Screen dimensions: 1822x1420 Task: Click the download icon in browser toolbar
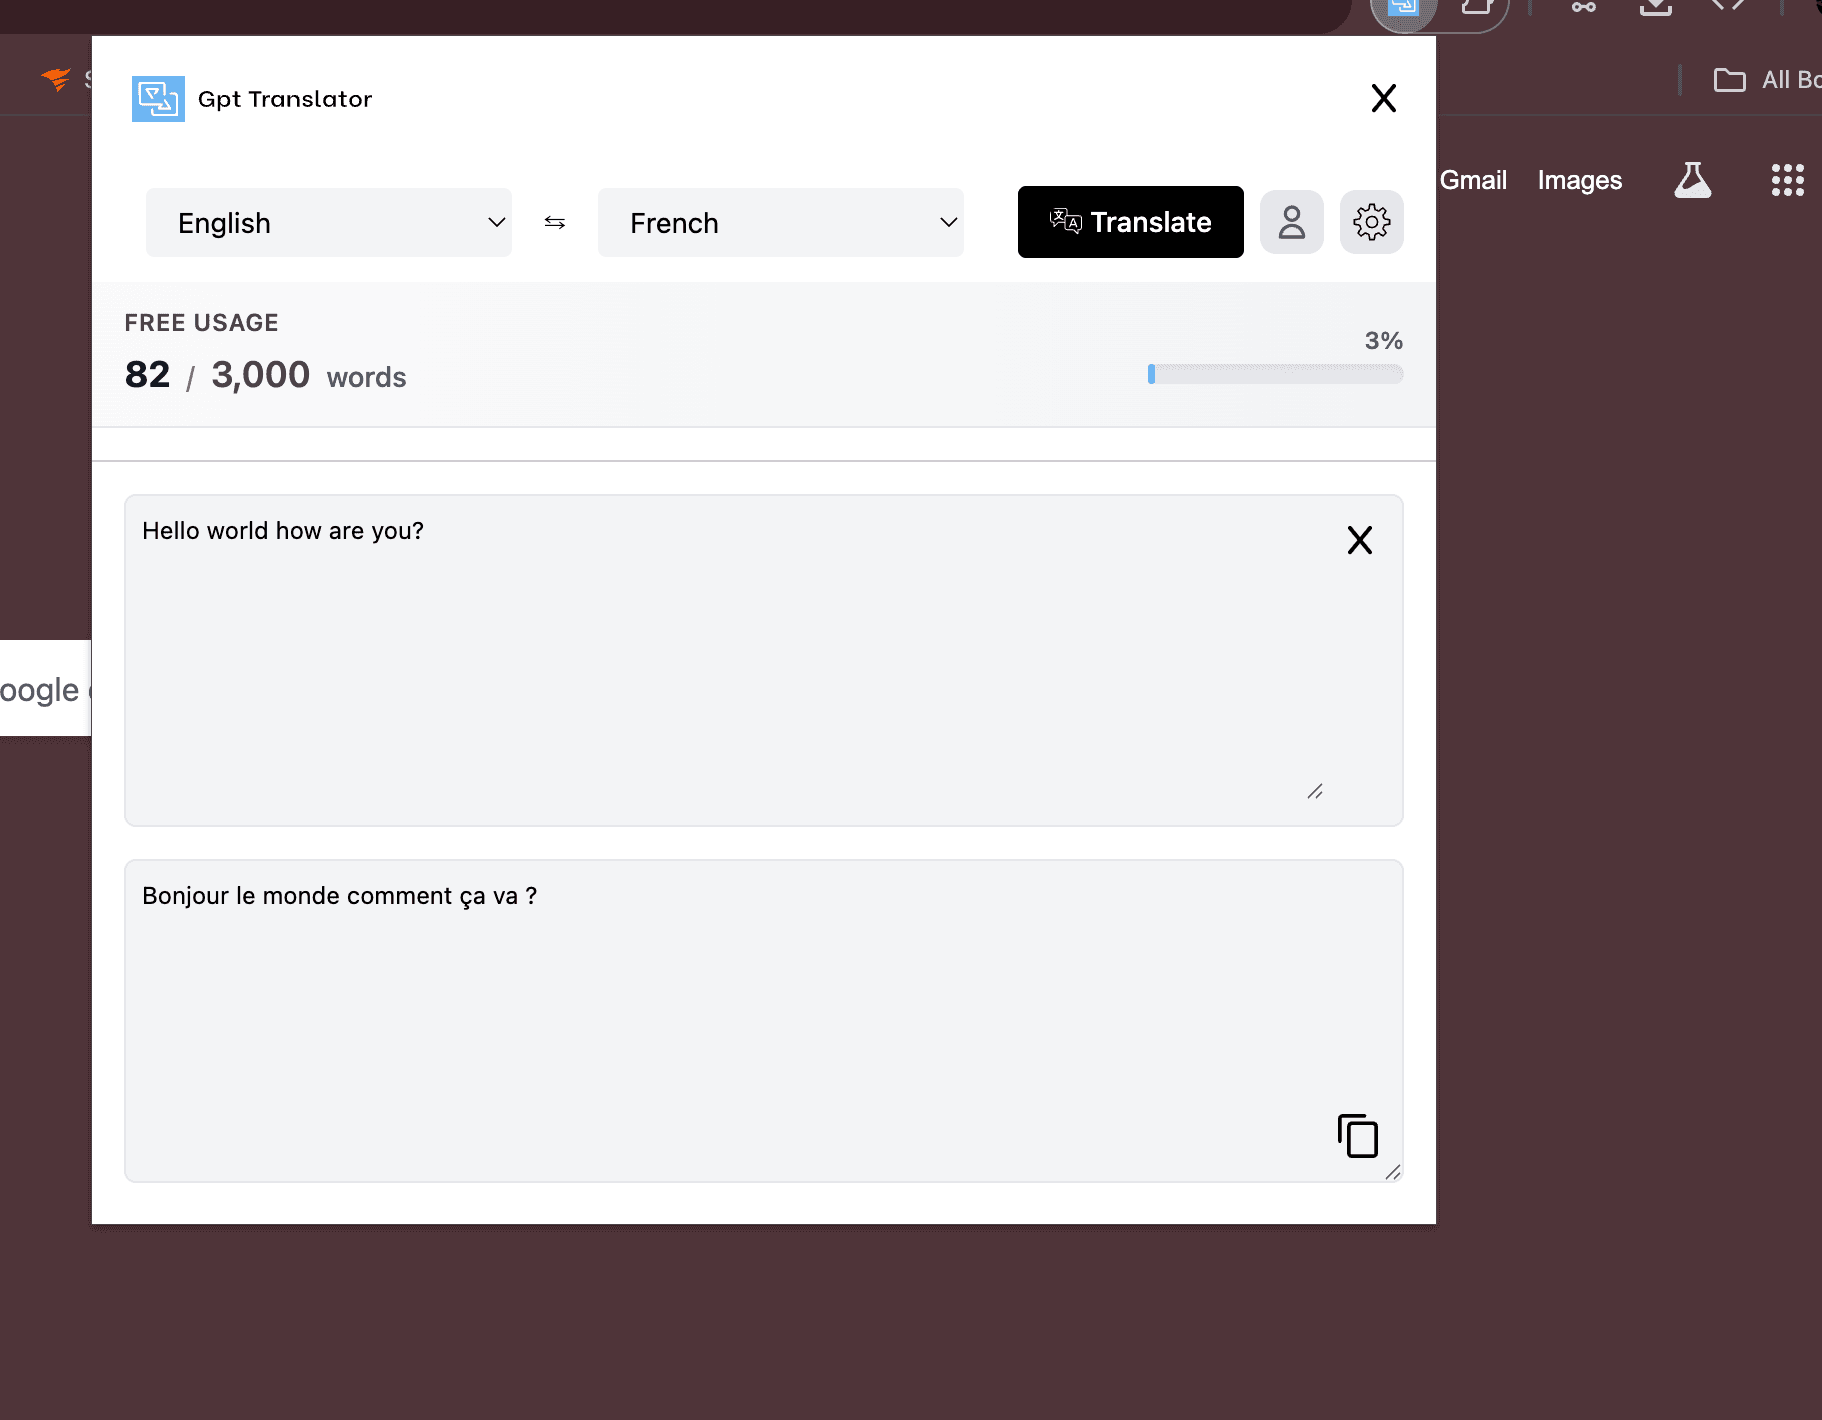tap(1655, 8)
